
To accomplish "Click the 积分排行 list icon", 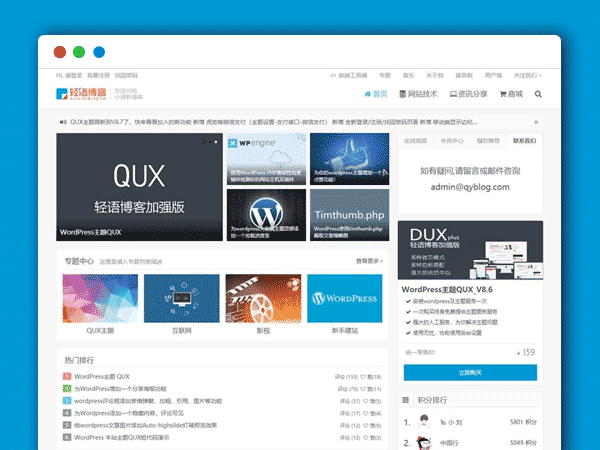I will point(406,400).
